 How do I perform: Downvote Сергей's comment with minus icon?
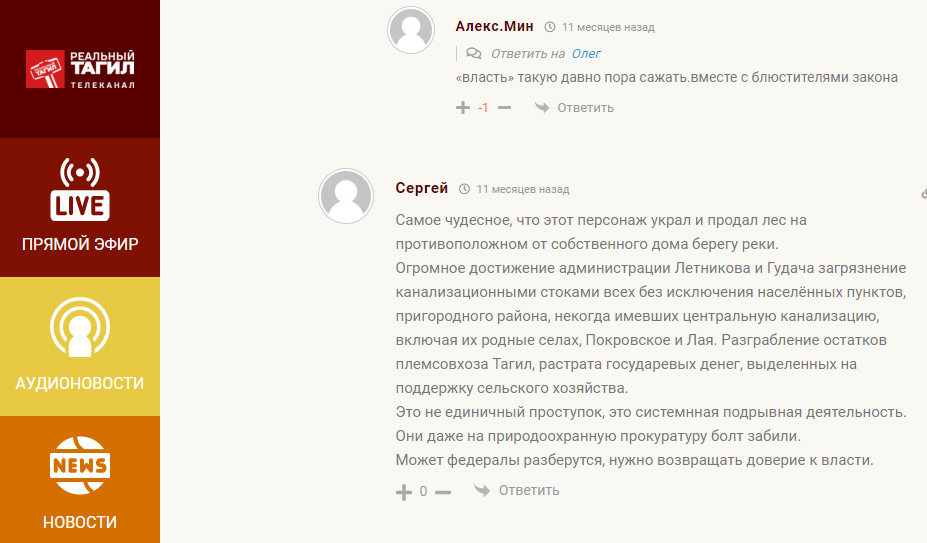click(x=443, y=491)
